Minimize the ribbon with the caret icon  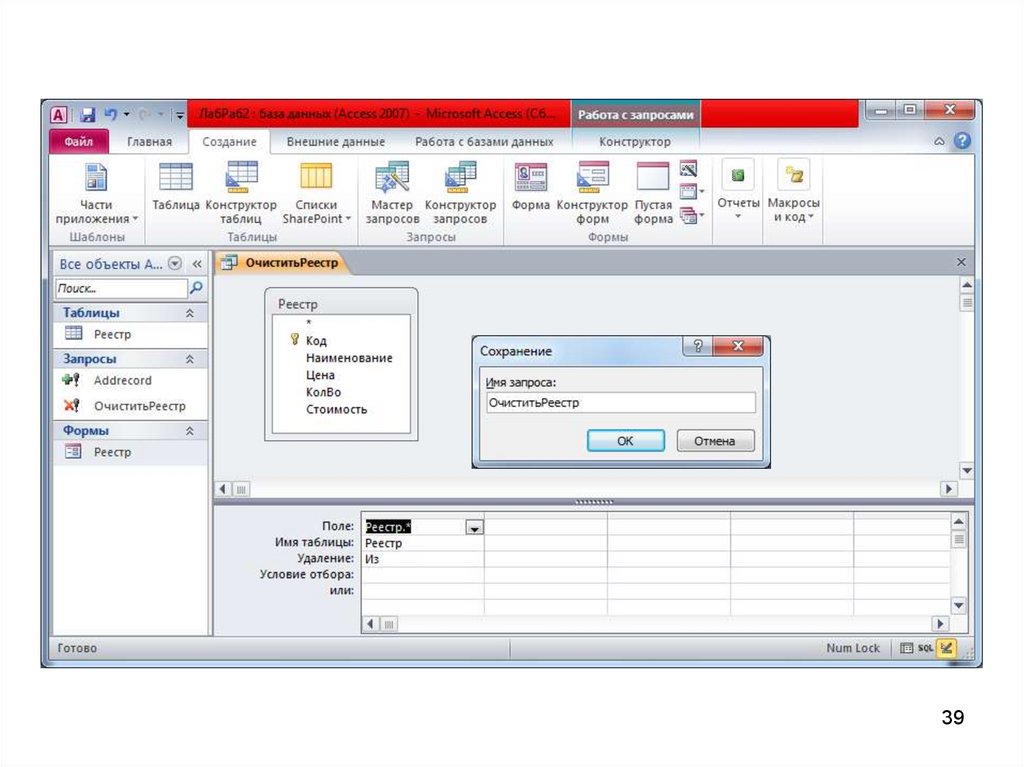pyautogui.click(x=939, y=141)
